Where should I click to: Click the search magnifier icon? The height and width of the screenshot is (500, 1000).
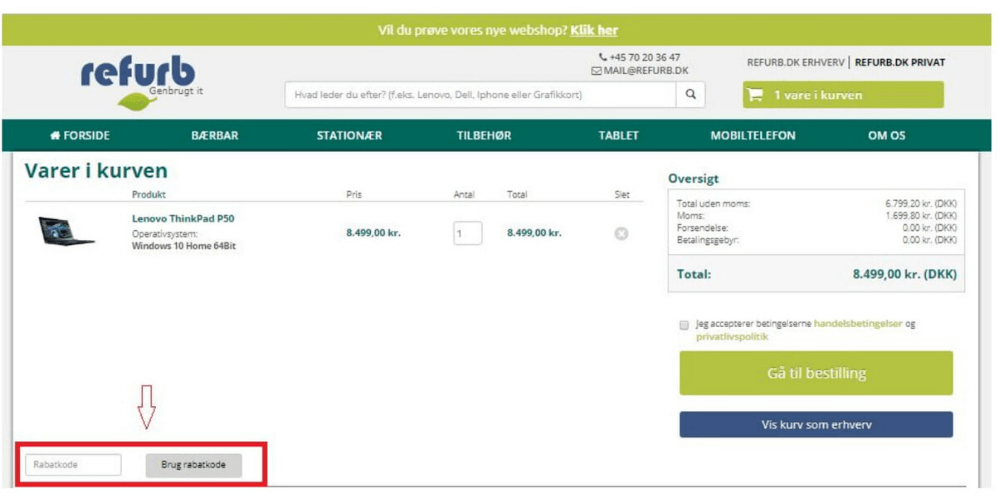tap(690, 94)
